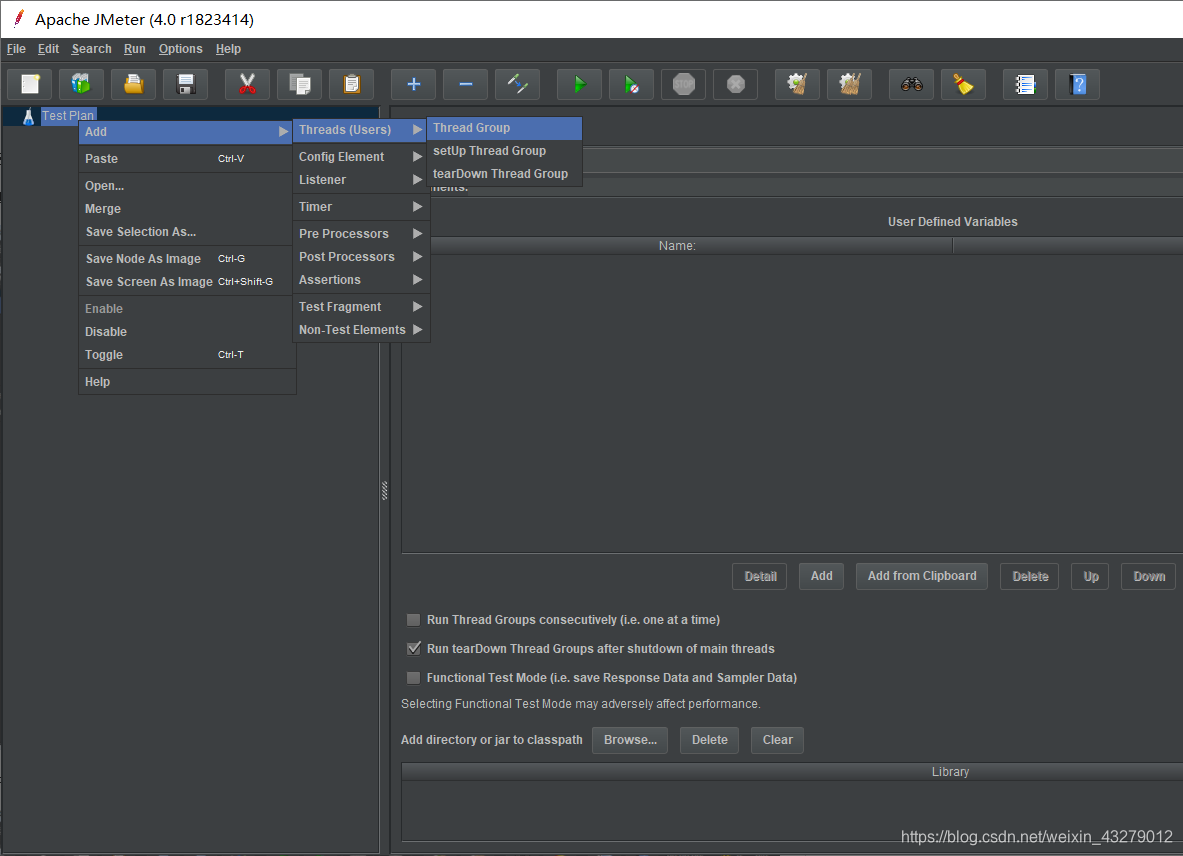Click the Stop test icon

pos(684,84)
